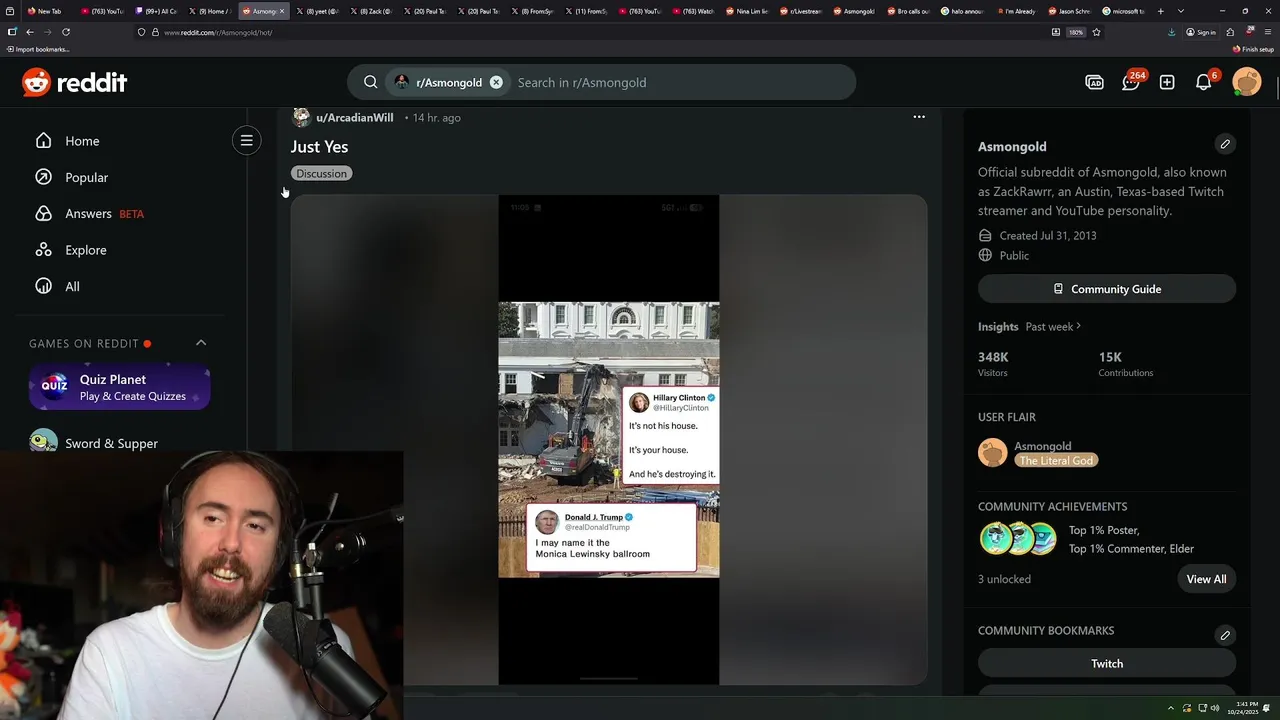1280x720 pixels.
Task: Open the Reddit advertise icon
Action: 1094,82
